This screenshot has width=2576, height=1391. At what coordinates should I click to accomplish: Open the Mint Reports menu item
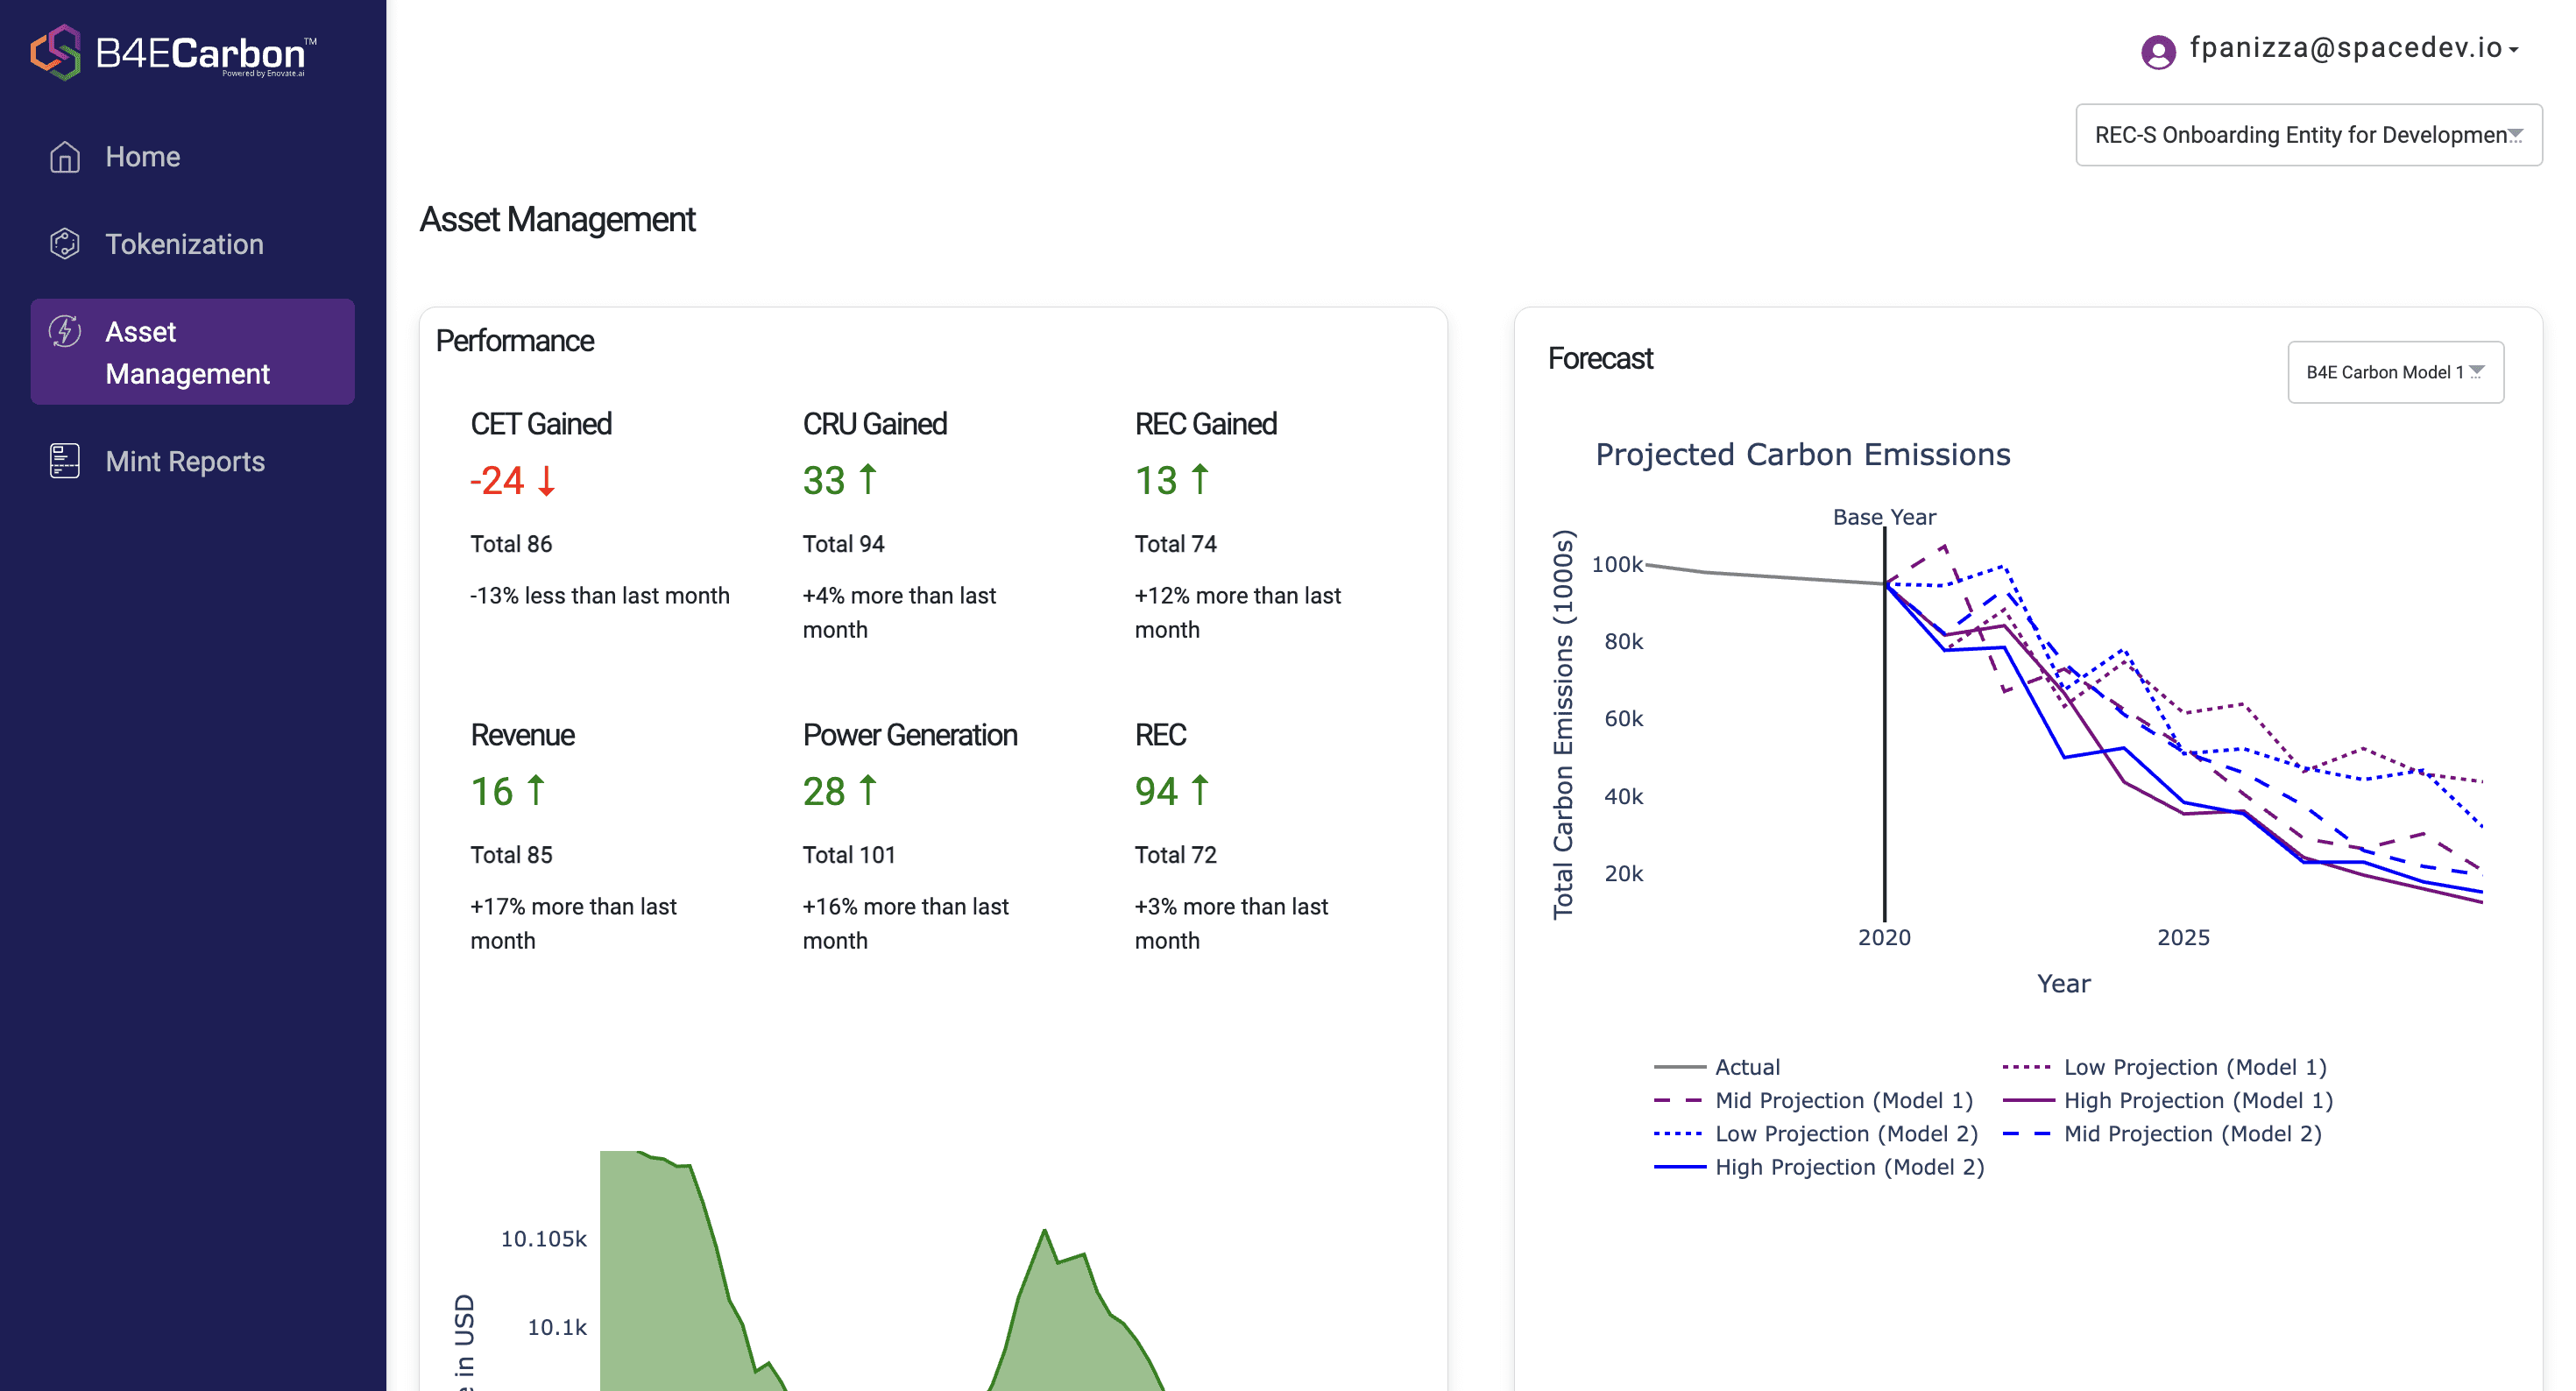coord(185,461)
